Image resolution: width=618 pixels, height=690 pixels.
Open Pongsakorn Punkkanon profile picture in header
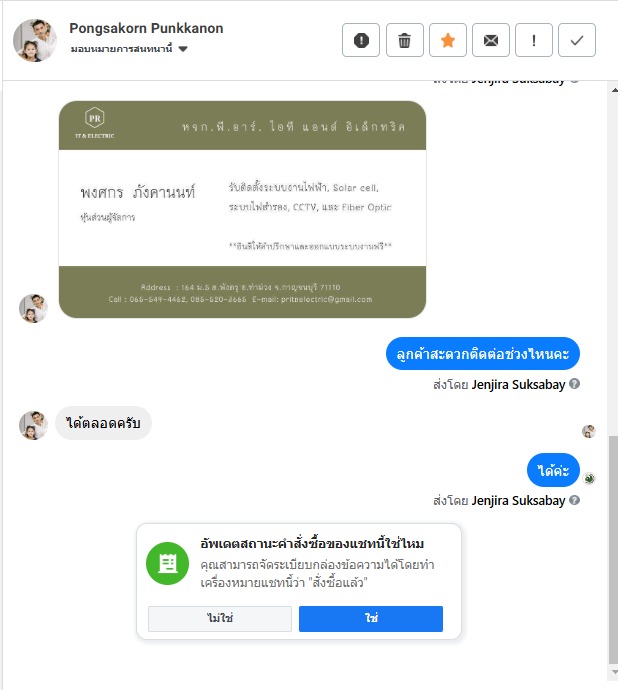[35, 40]
